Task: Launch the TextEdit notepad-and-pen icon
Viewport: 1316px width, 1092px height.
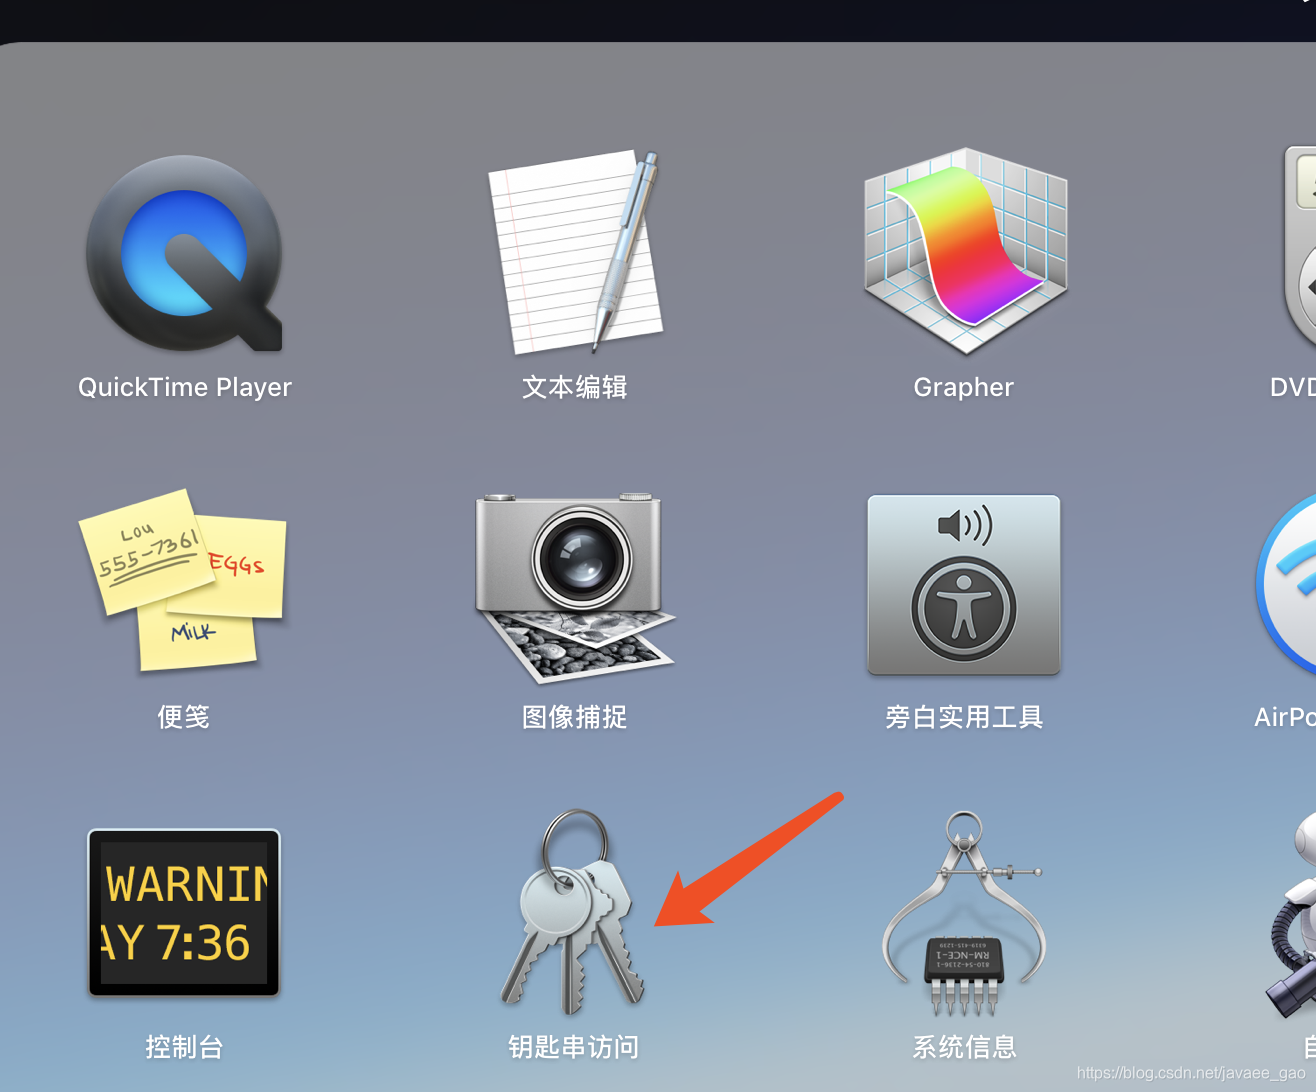Action: pos(576,252)
